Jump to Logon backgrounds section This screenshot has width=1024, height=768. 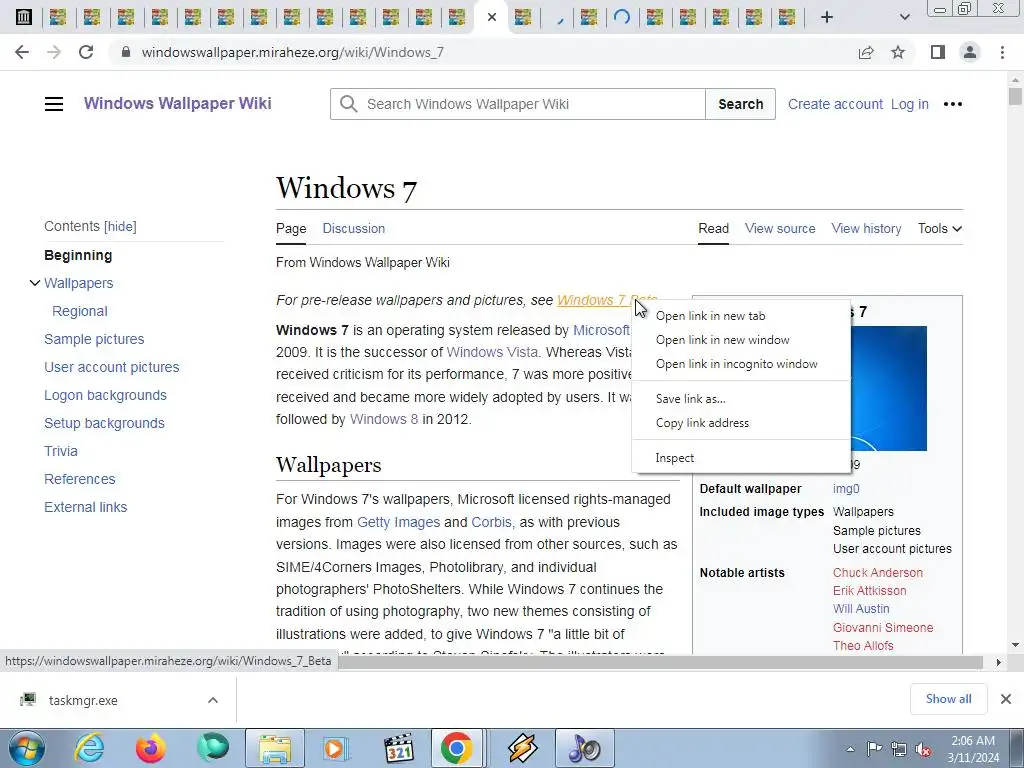[105, 396]
